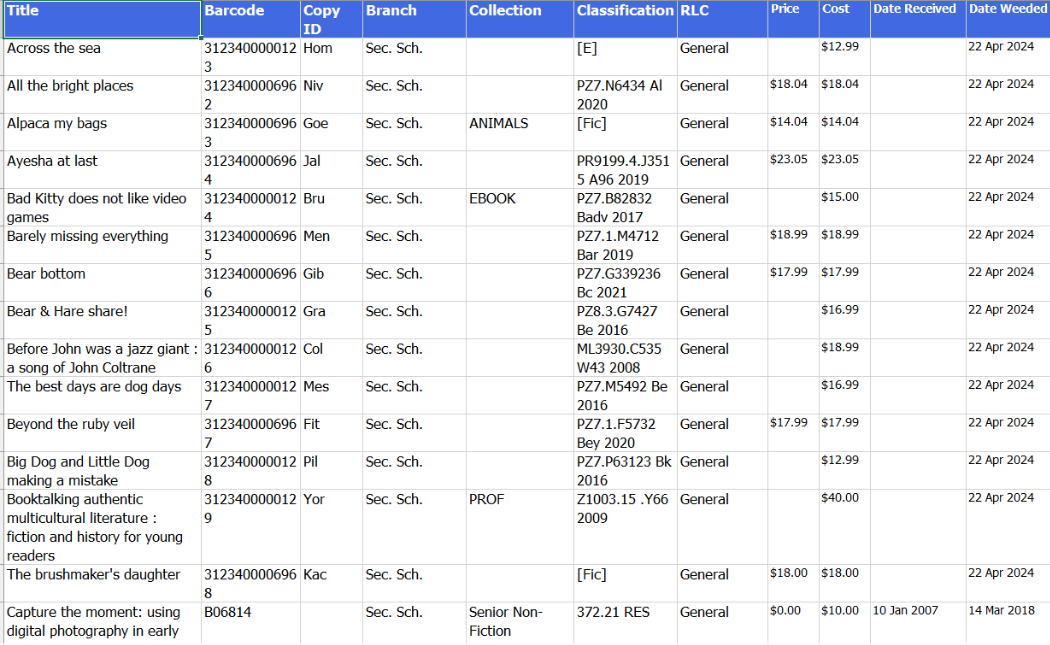Select the 'Capture the moment' title cell
Viewport: 1050px width, 645px height.
click(102, 623)
